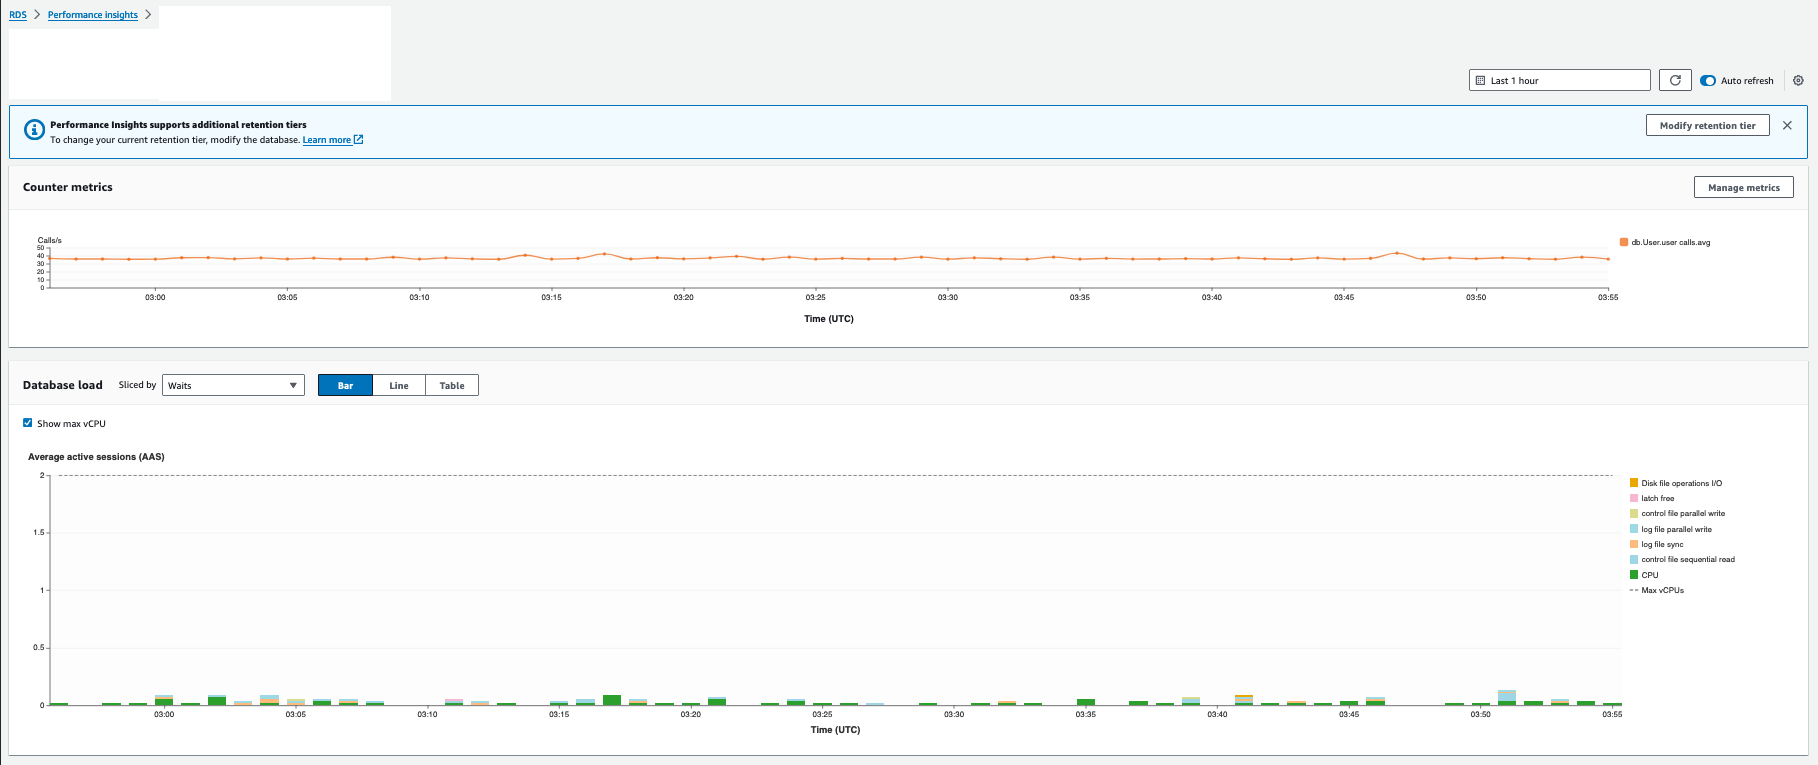The image size is (1818, 765).
Task: Open the Last 1 hour time range selector
Action: 1559,81
